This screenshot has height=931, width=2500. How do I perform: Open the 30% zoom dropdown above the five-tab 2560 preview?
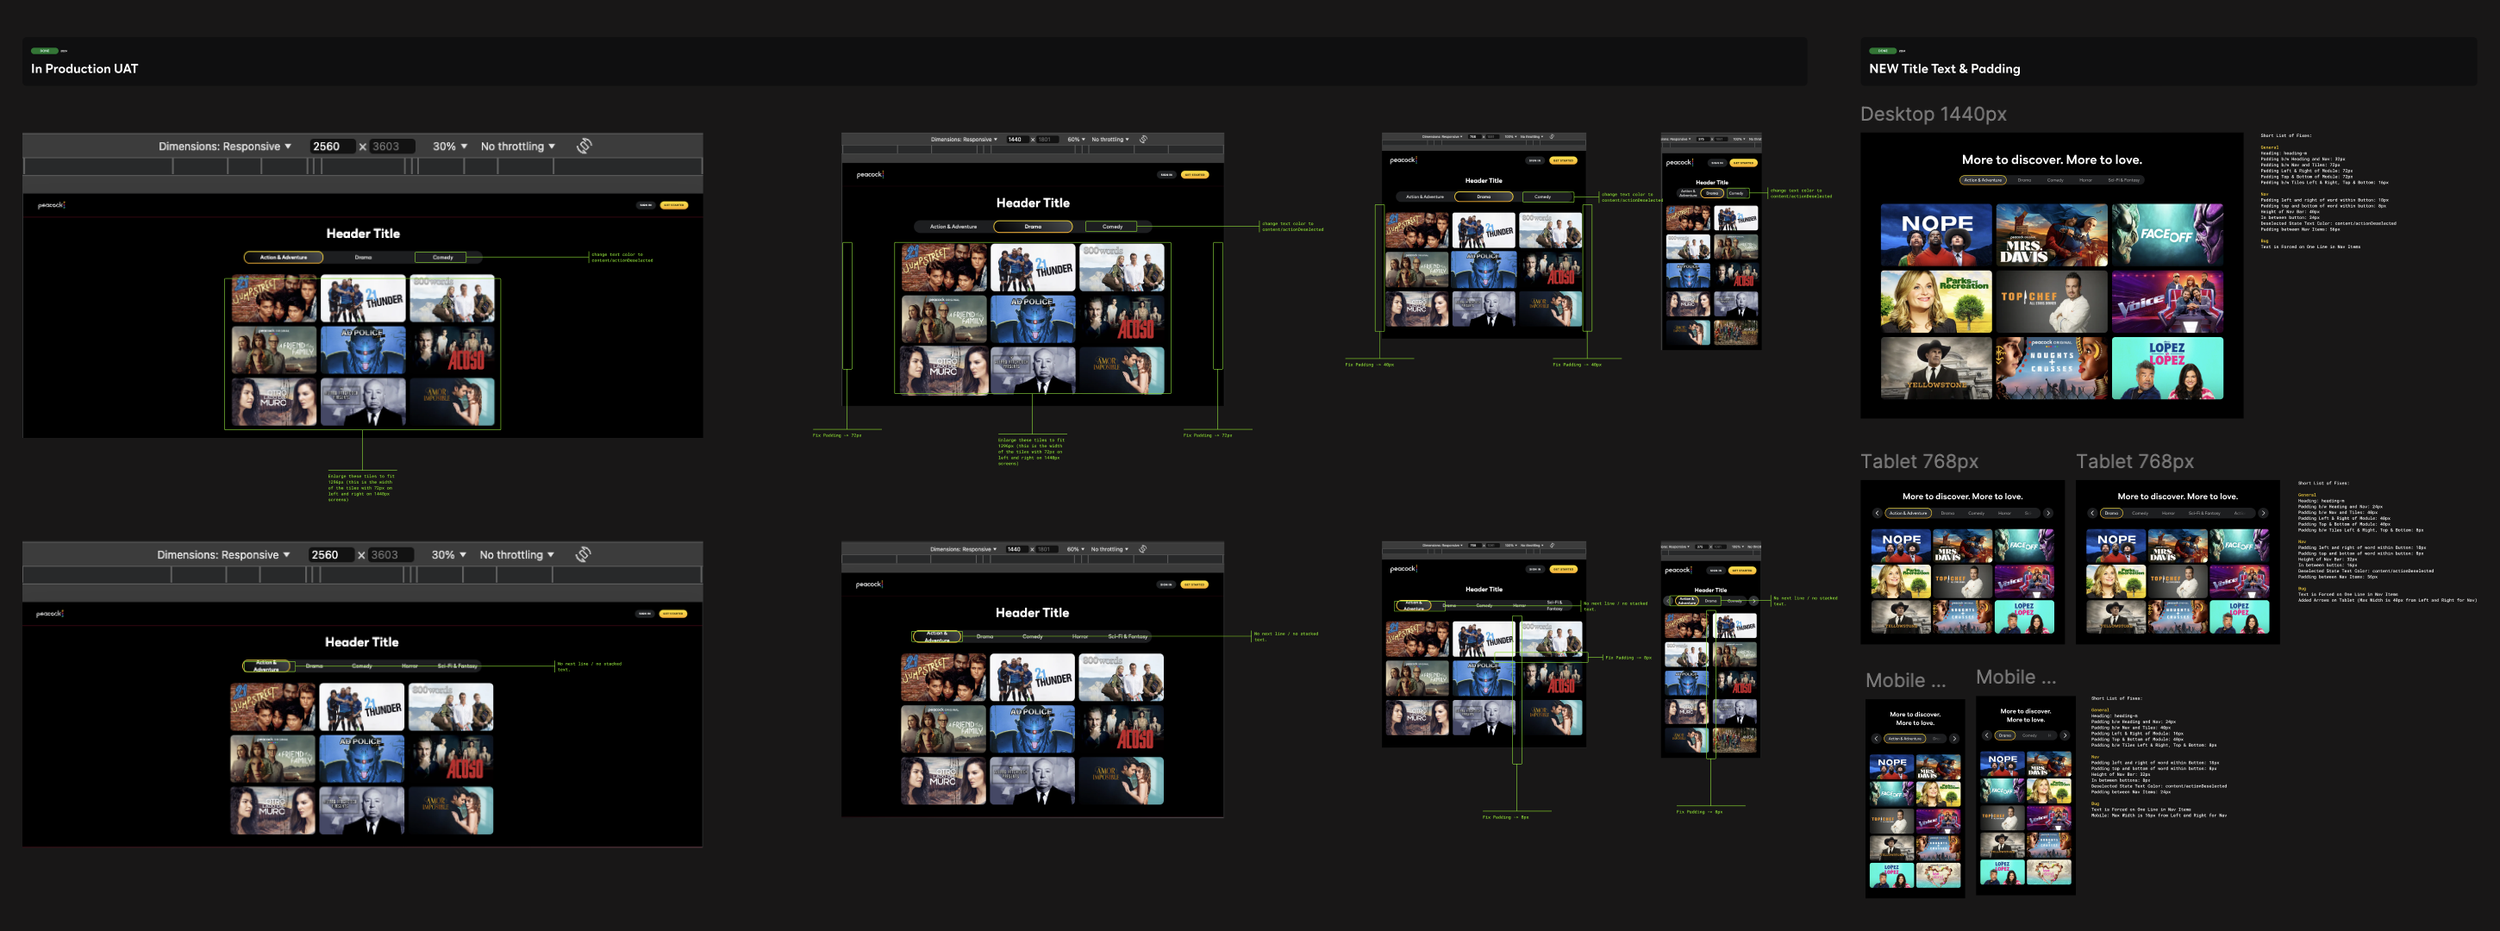[x=448, y=555]
